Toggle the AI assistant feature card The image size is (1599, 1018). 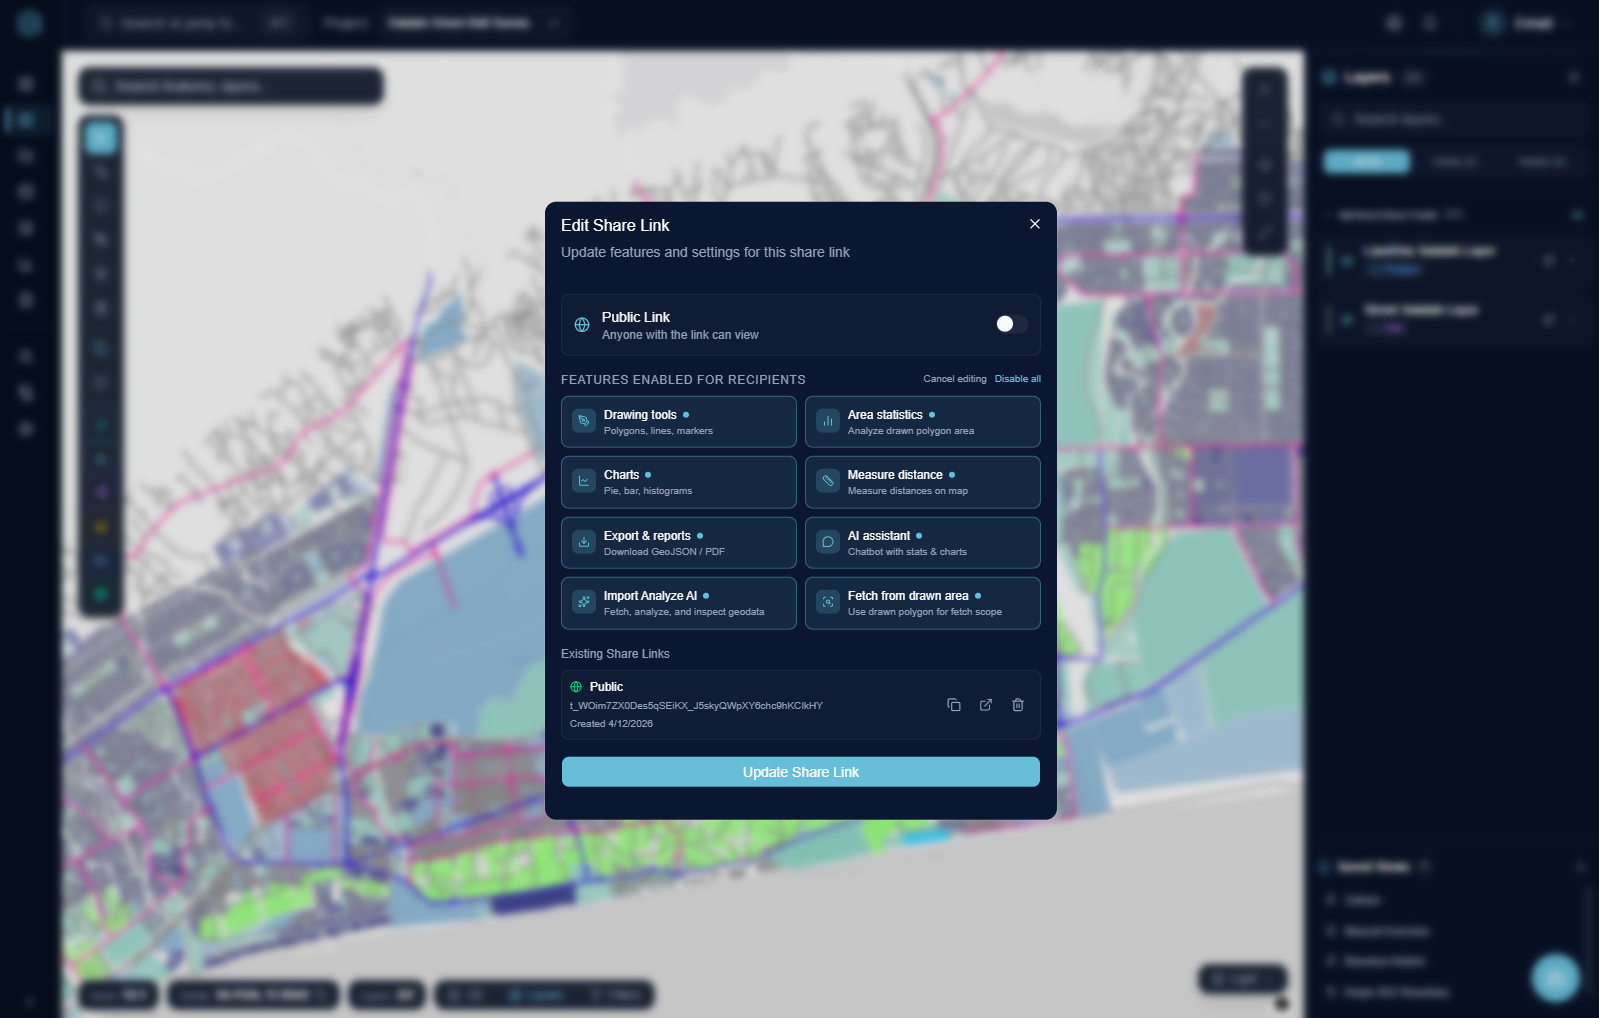pyautogui.click(x=923, y=543)
